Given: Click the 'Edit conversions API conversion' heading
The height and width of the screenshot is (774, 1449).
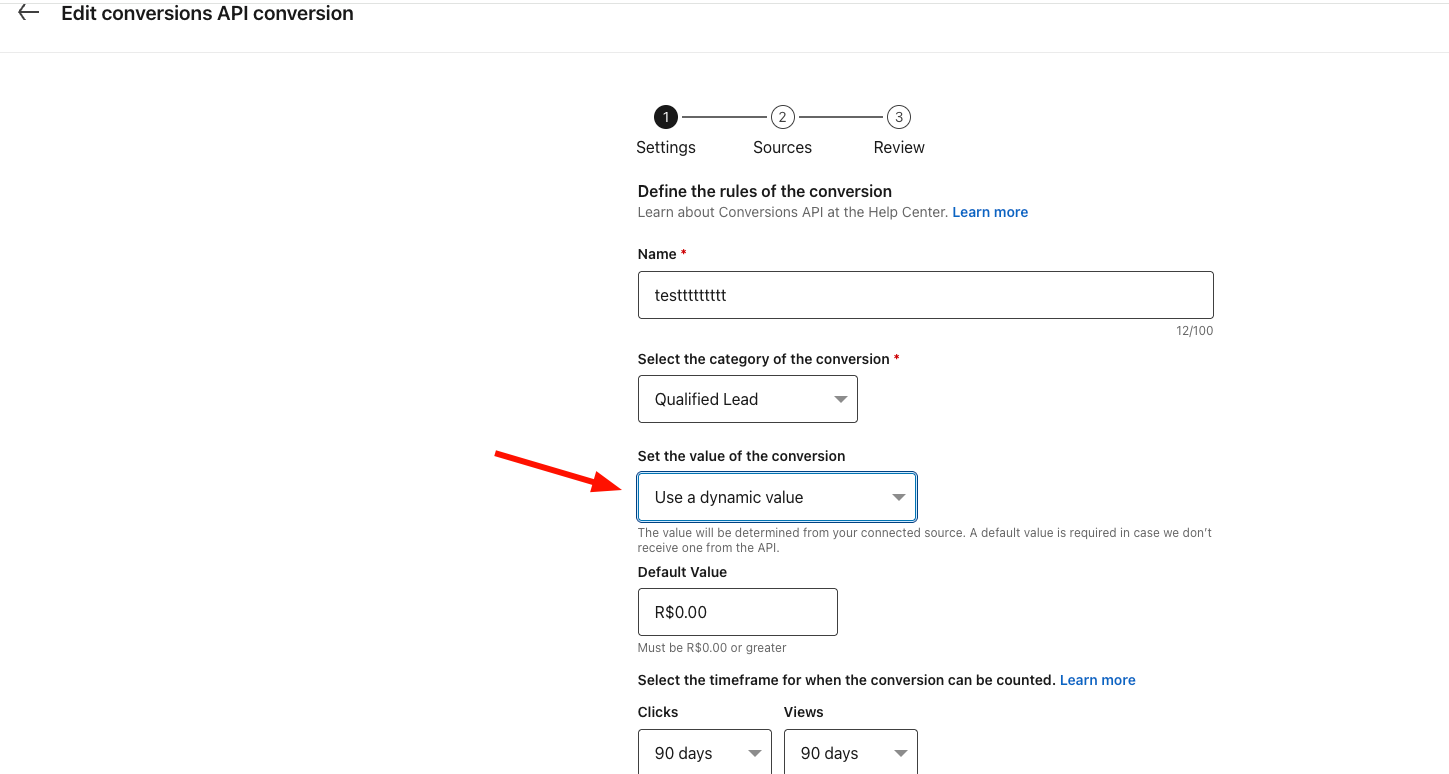Looking at the screenshot, I should click(x=207, y=14).
